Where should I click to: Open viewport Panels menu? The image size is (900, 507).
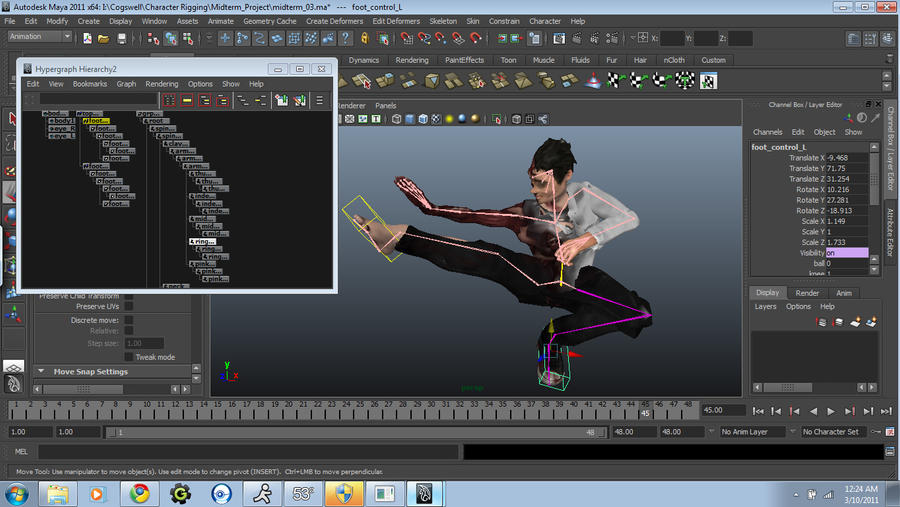pos(386,106)
